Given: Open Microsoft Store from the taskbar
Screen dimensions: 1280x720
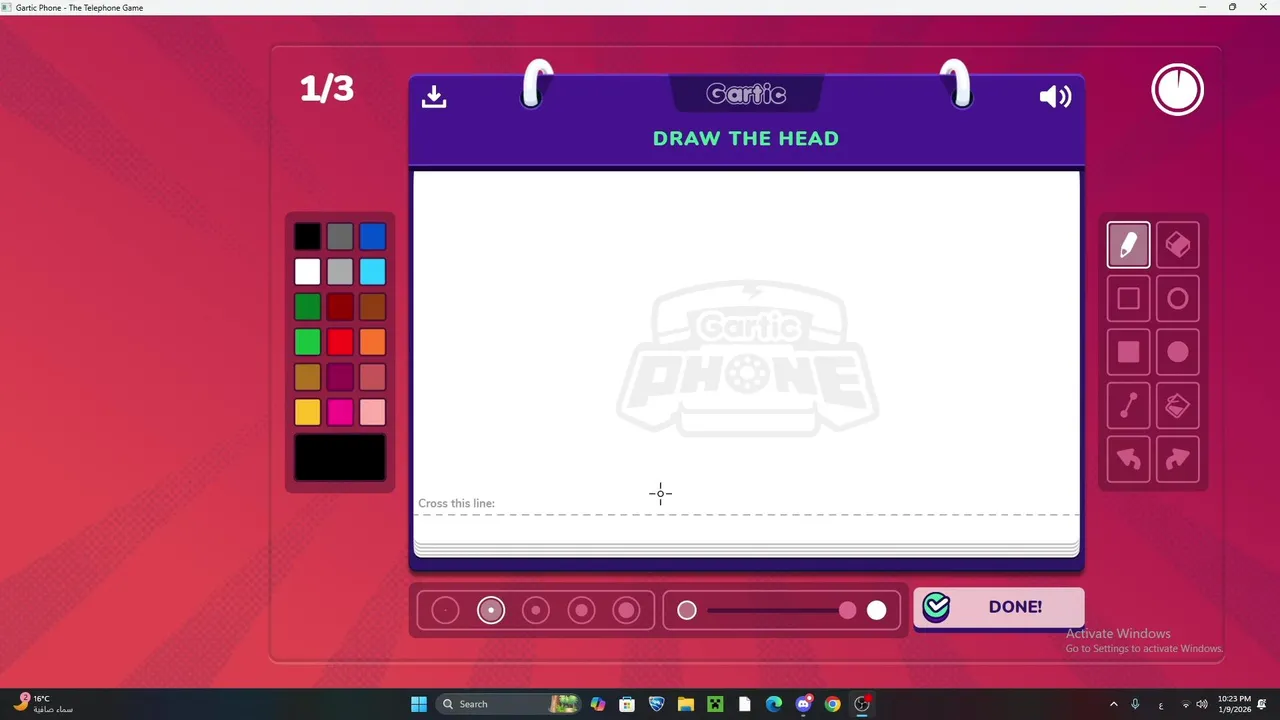Looking at the screenshot, I should (x=627, y=704).
